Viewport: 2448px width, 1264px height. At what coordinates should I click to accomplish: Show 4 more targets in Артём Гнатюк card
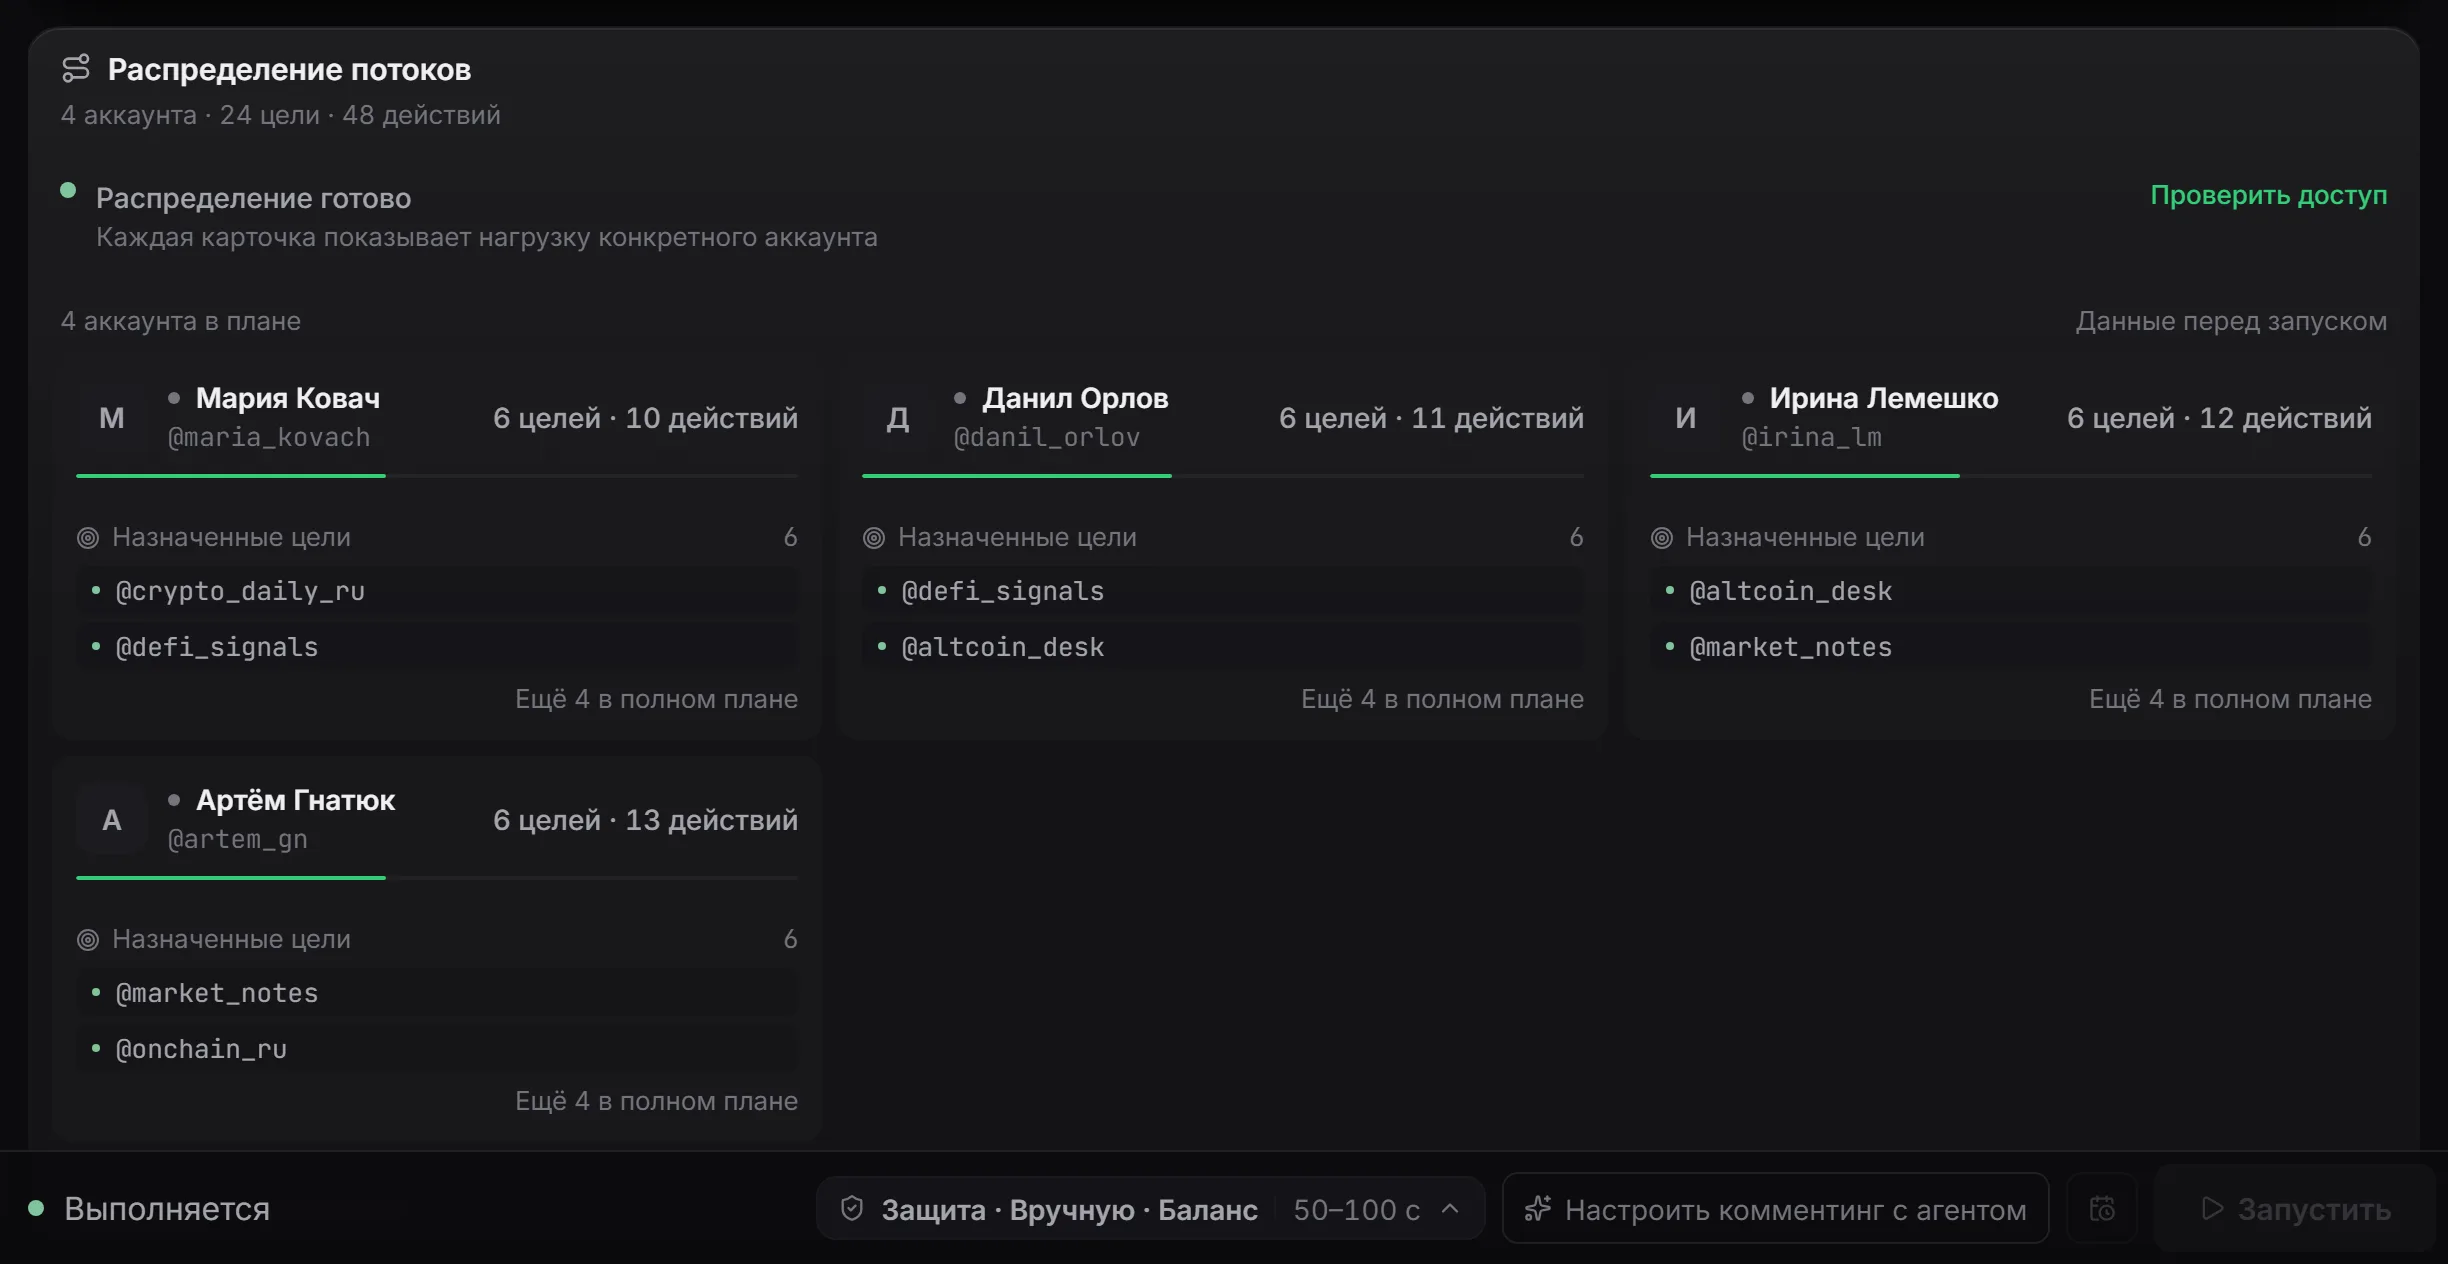tap(656, 1101)
